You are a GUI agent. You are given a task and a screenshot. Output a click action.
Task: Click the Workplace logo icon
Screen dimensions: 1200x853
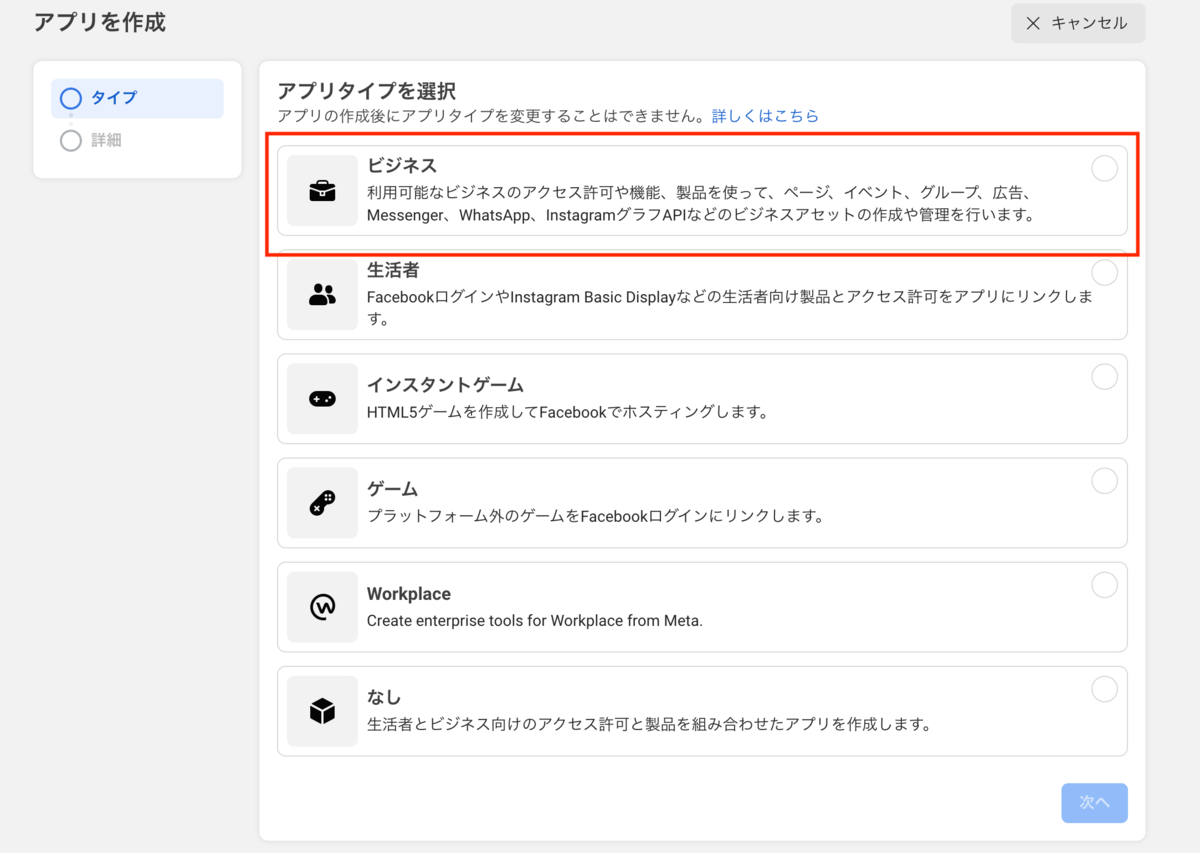pyautogui.click(x=322, y=607)
